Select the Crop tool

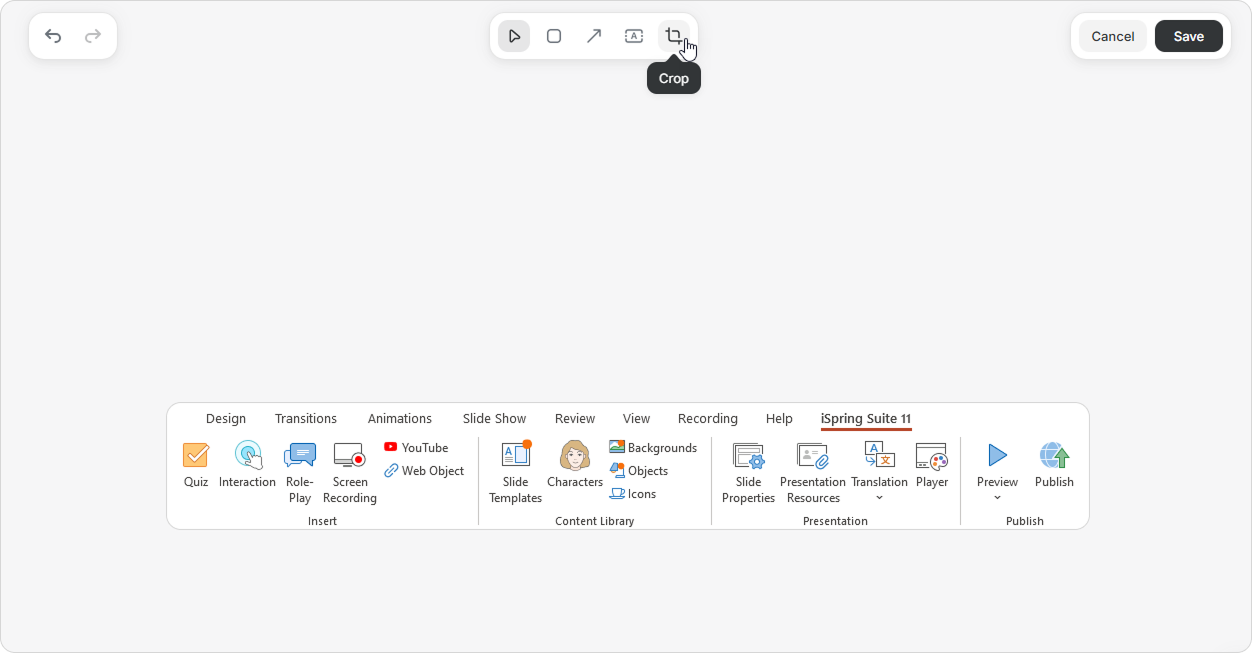point(674,36)
